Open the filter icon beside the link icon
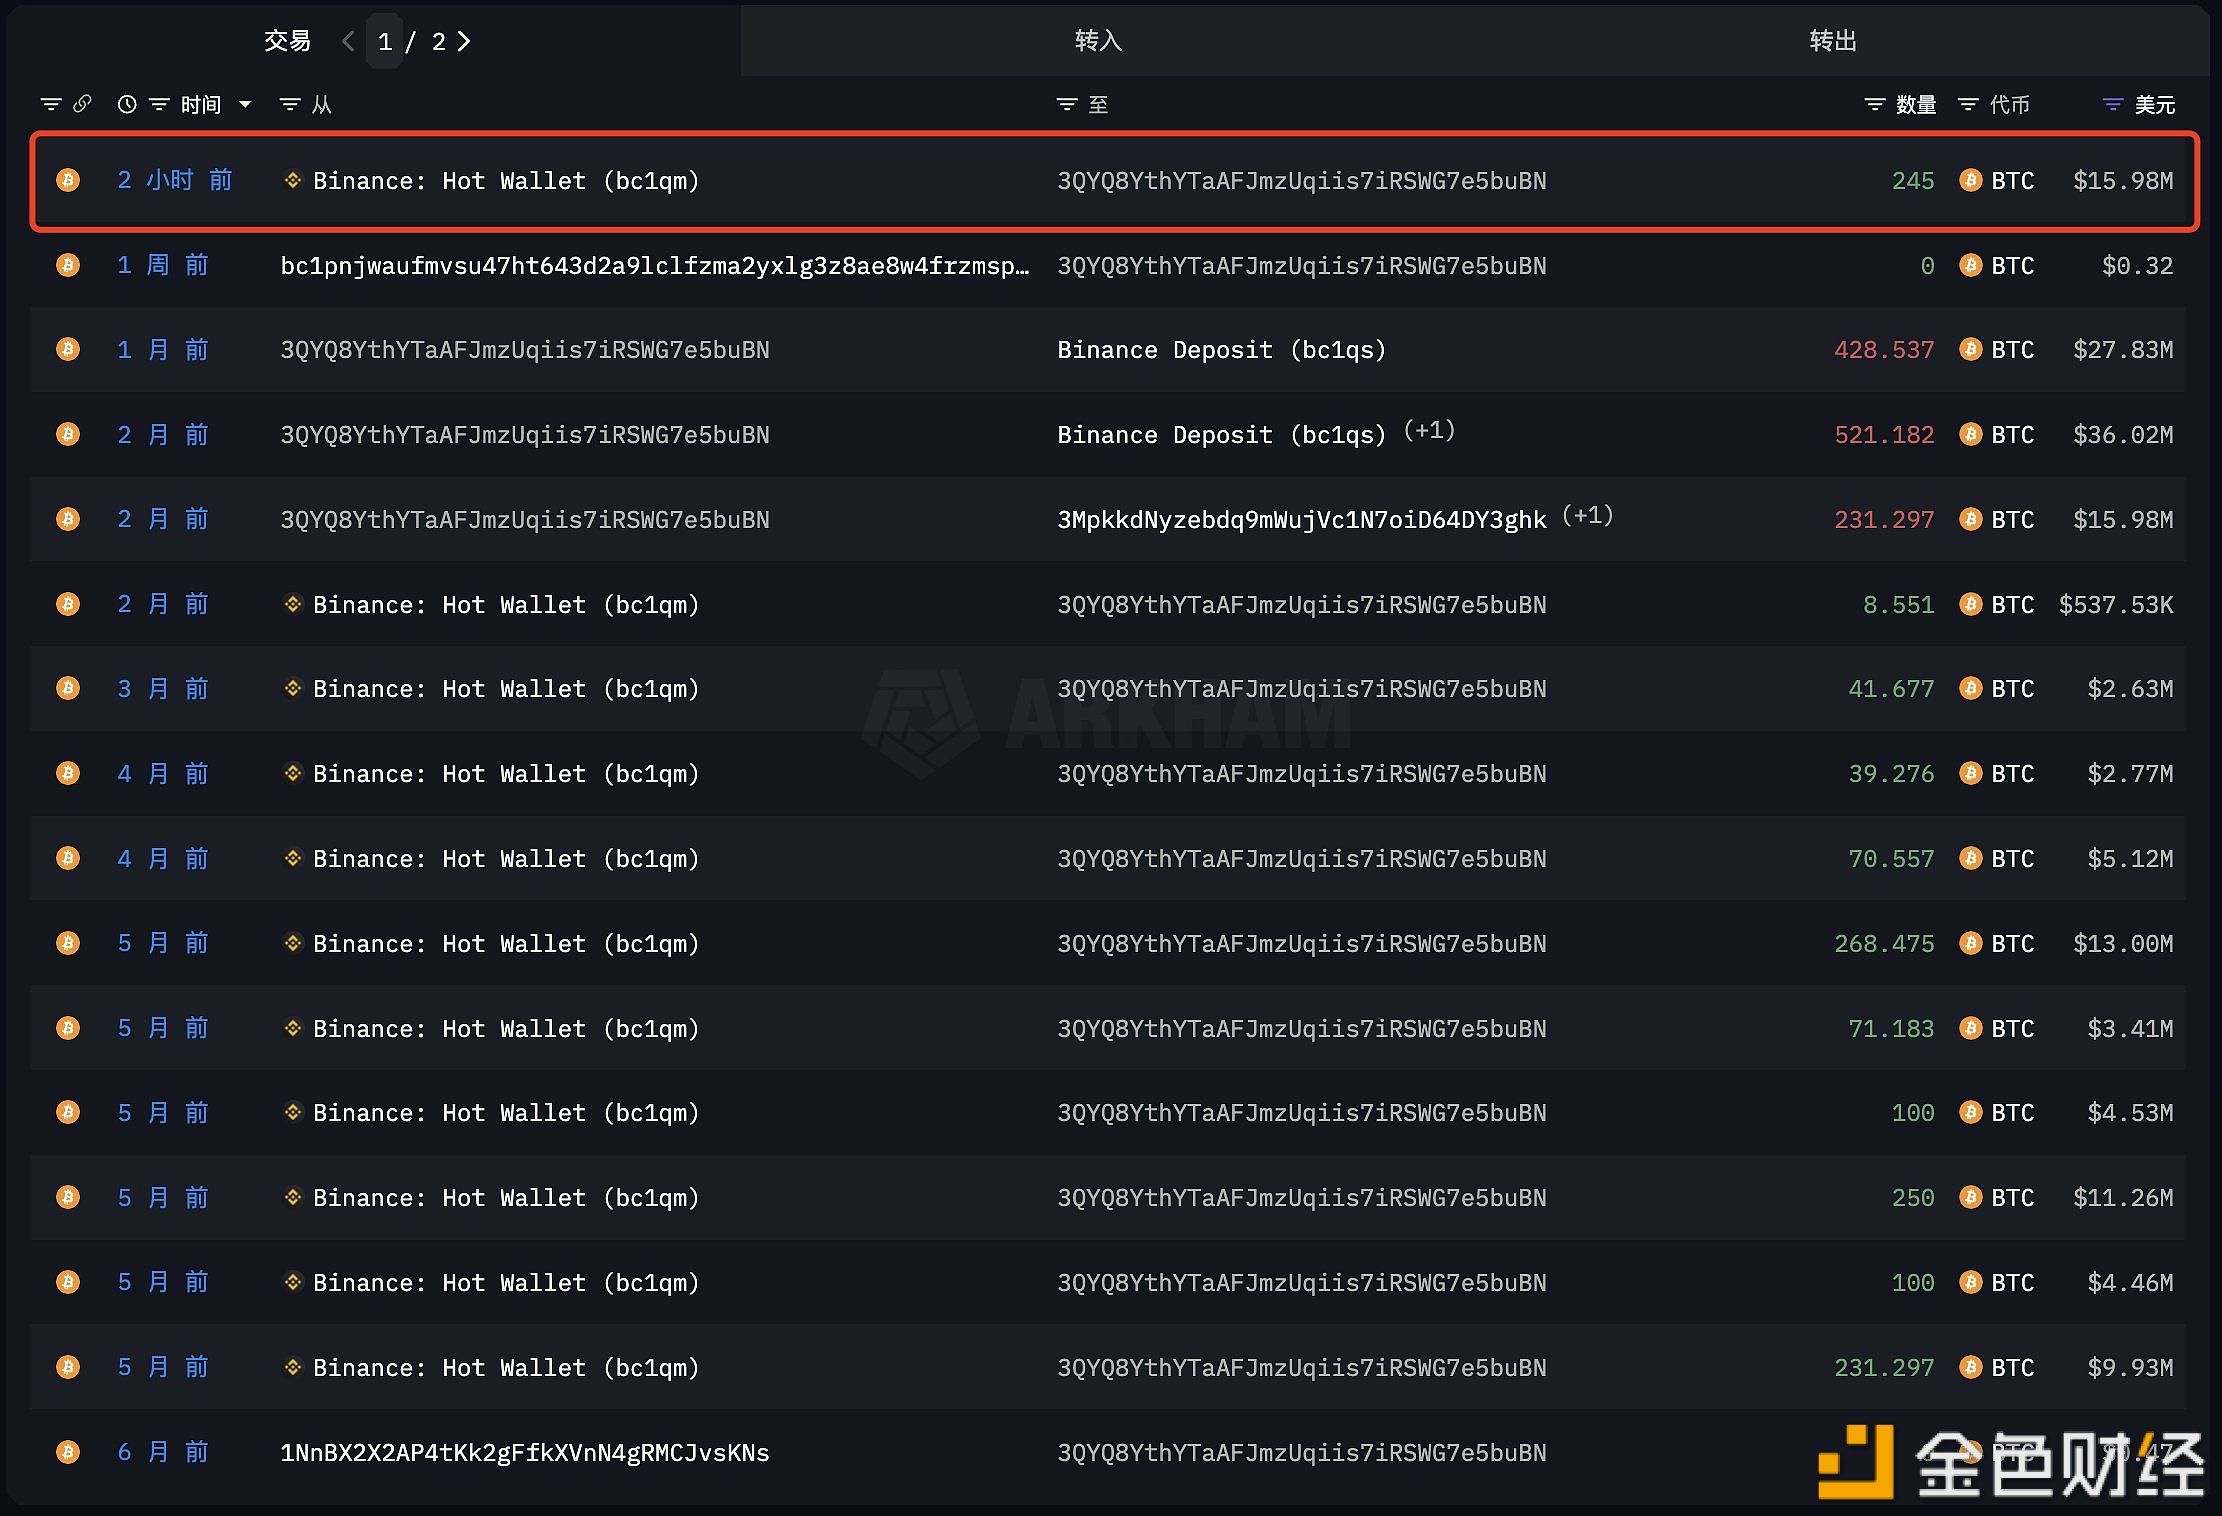The width and height of the screenshot is (2222, 1516). (51, 104)
